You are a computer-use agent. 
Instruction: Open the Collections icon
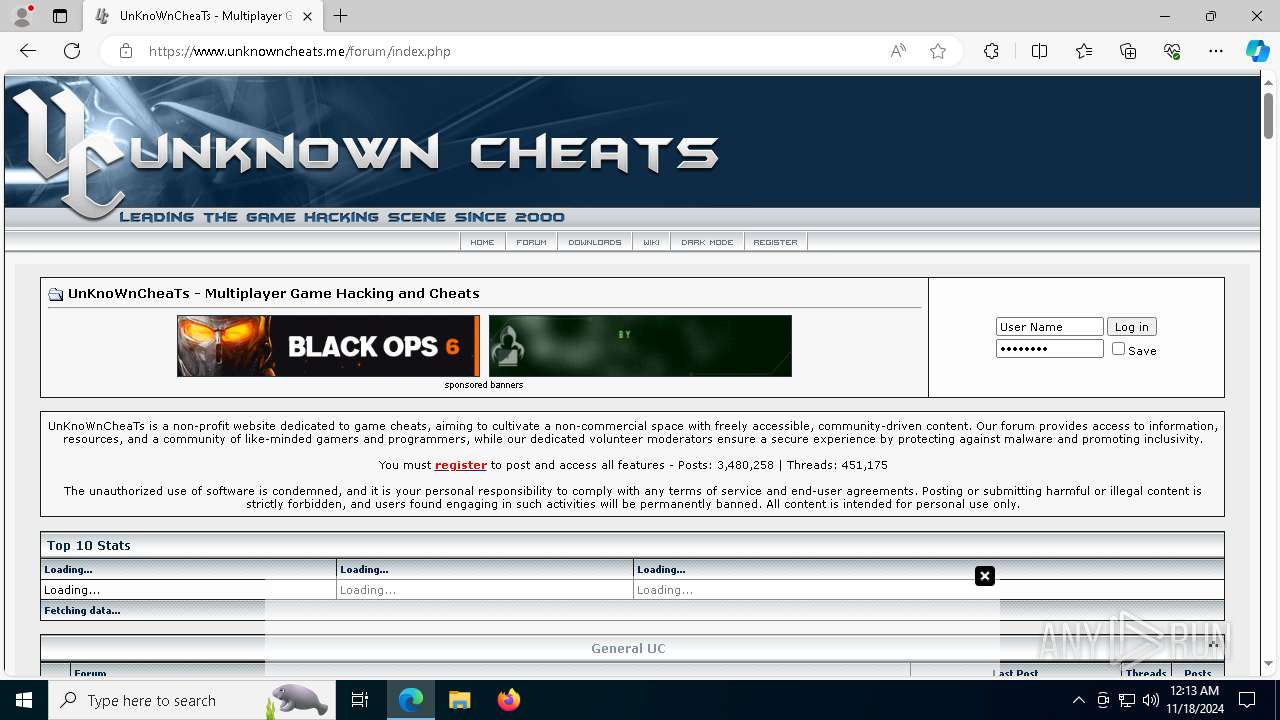pyautogui.click(x=1128, y=51)
